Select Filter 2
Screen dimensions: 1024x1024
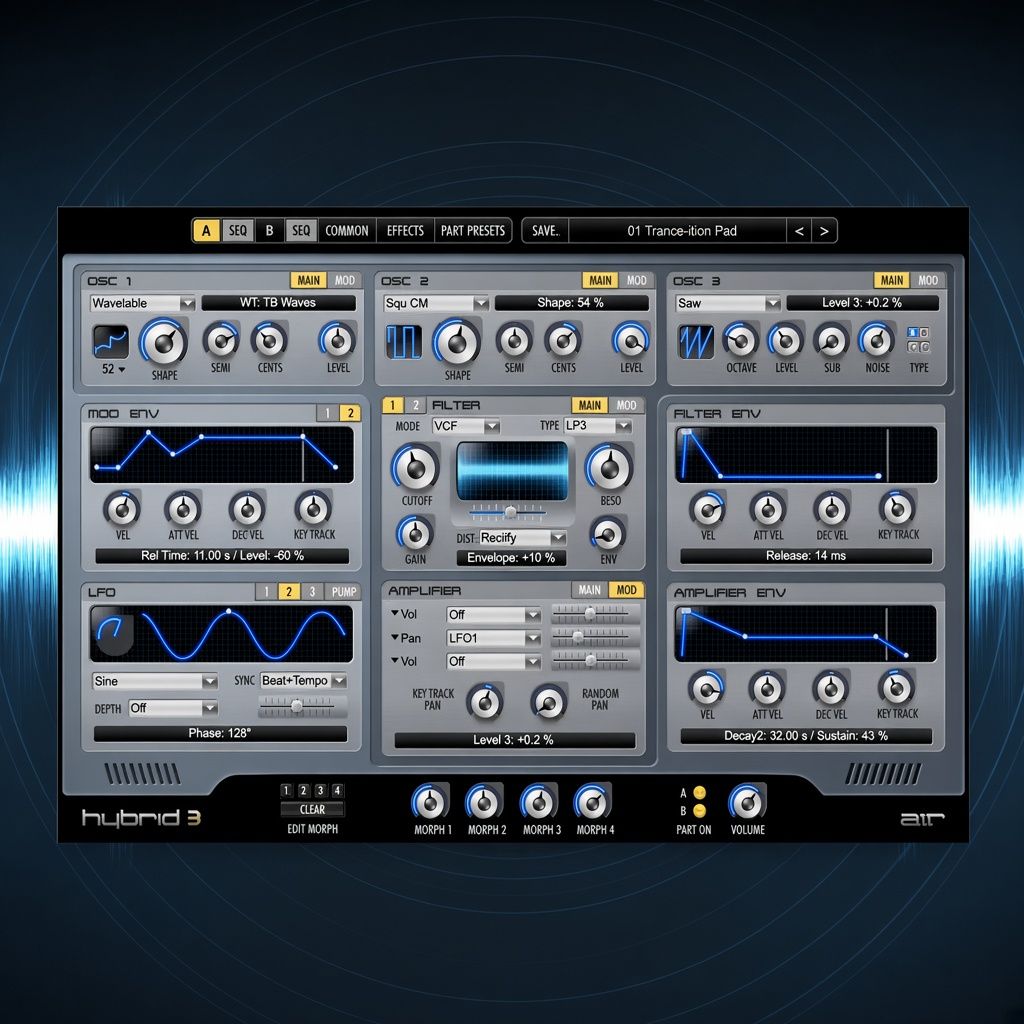415,405
